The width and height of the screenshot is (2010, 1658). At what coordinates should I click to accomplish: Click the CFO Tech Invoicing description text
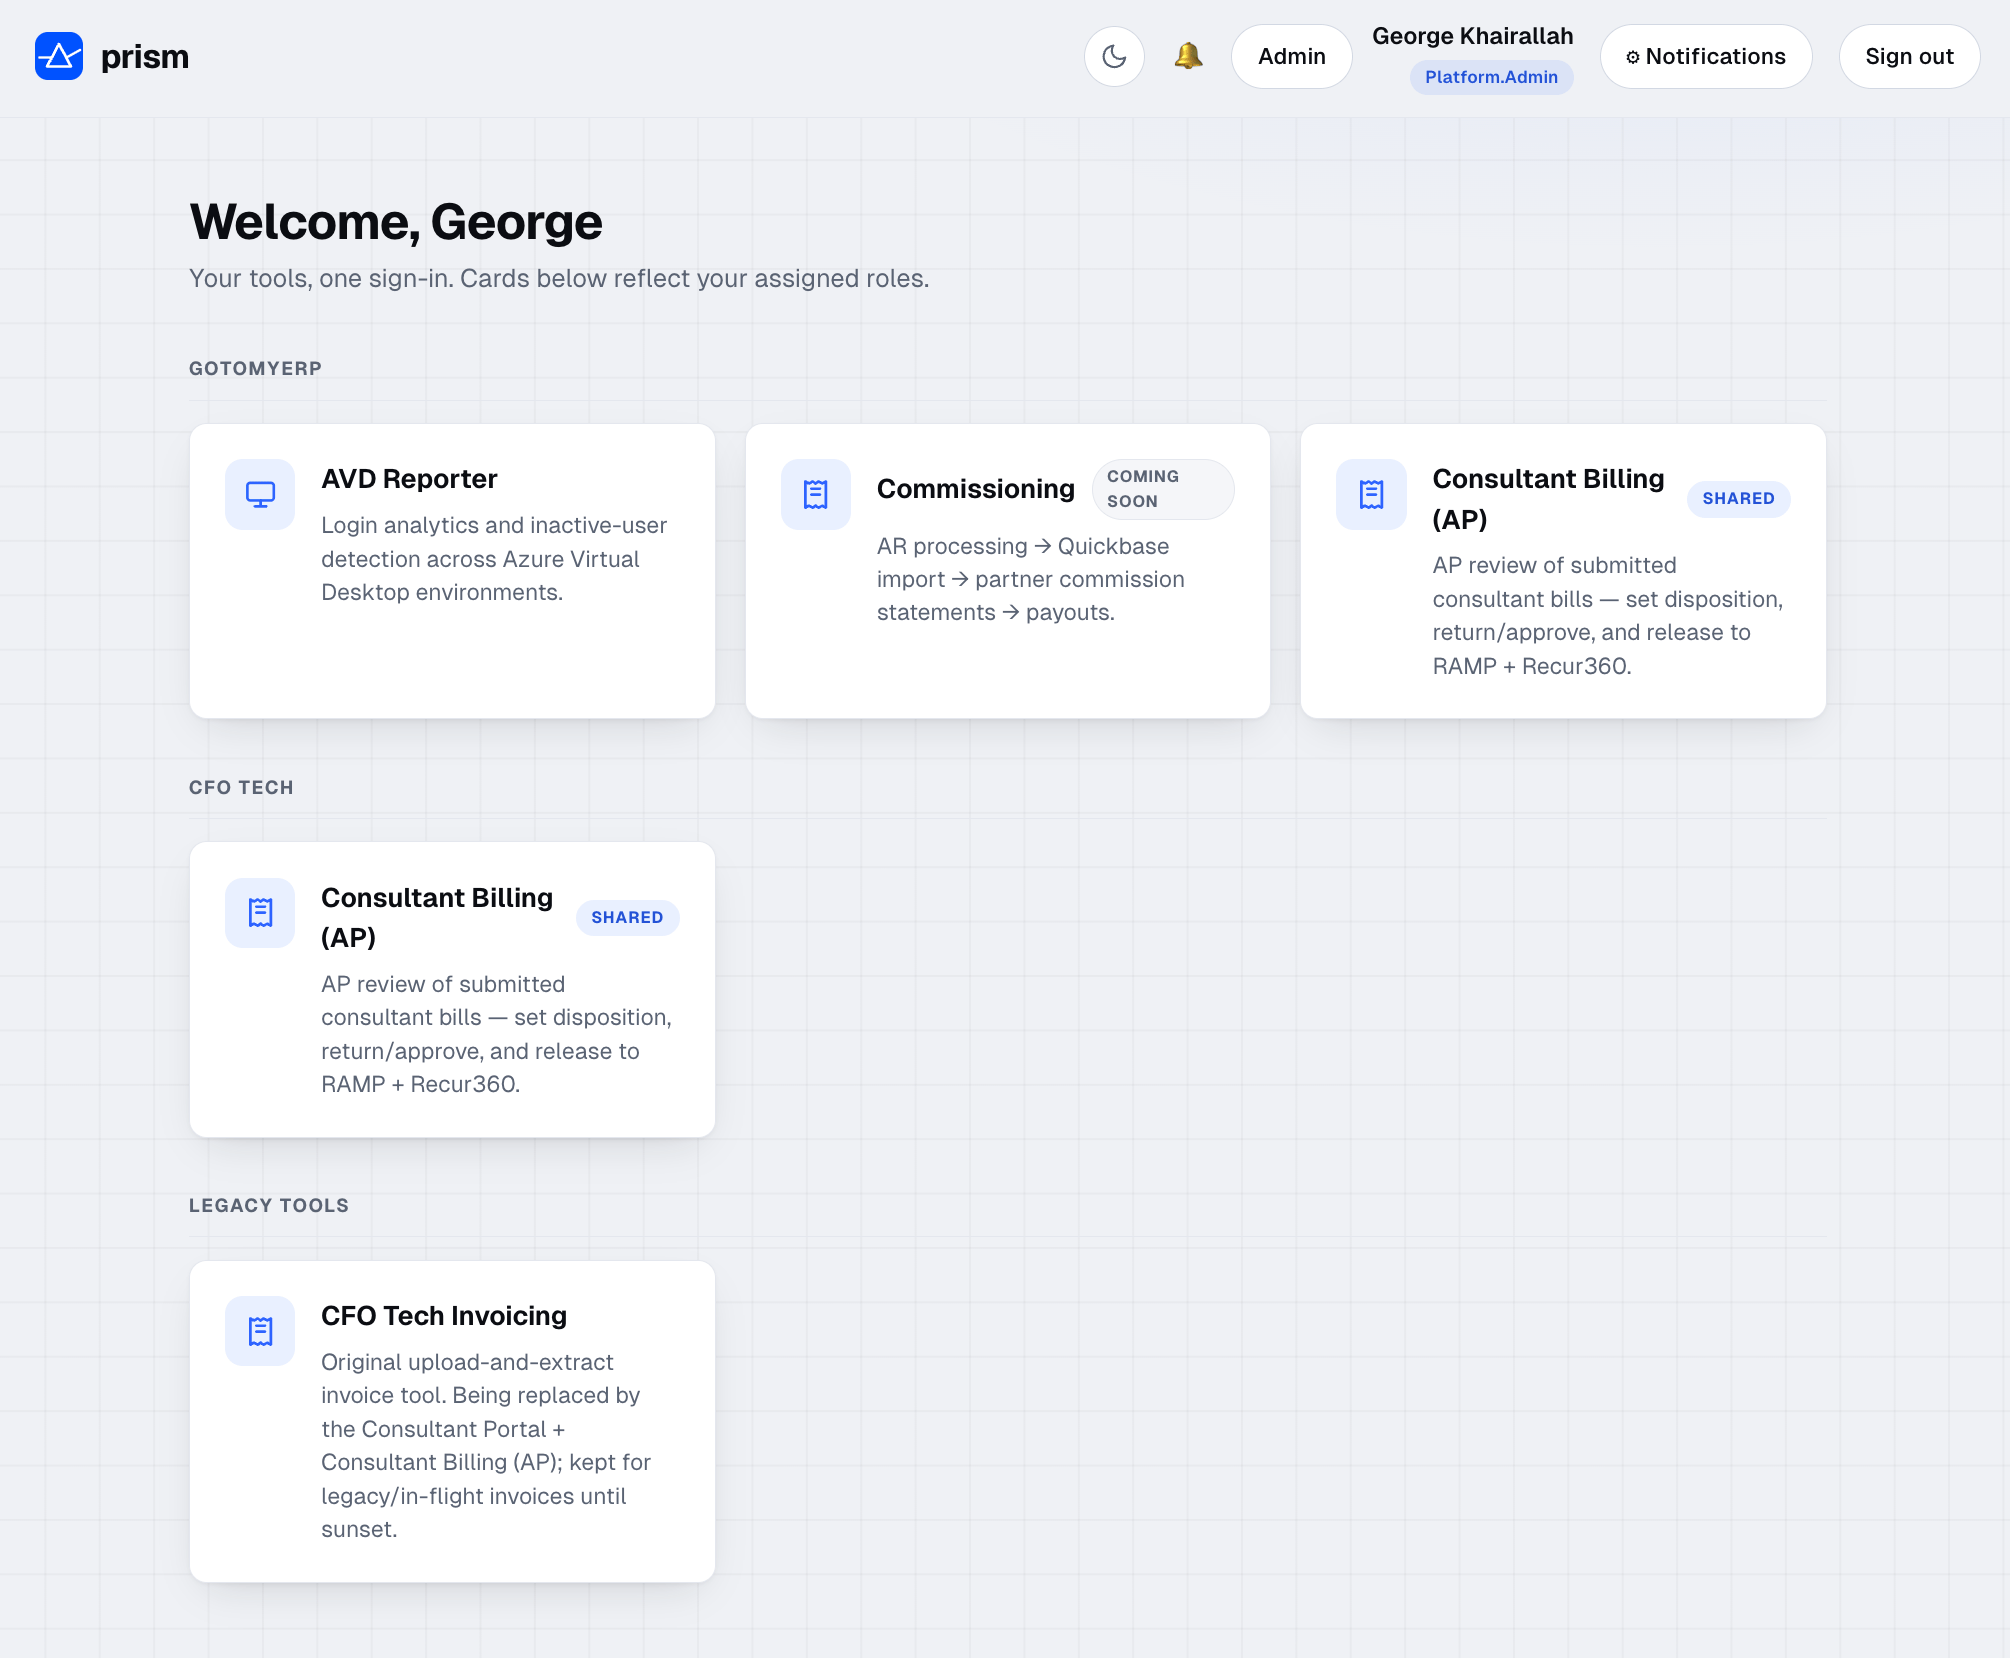(486, 1446)
